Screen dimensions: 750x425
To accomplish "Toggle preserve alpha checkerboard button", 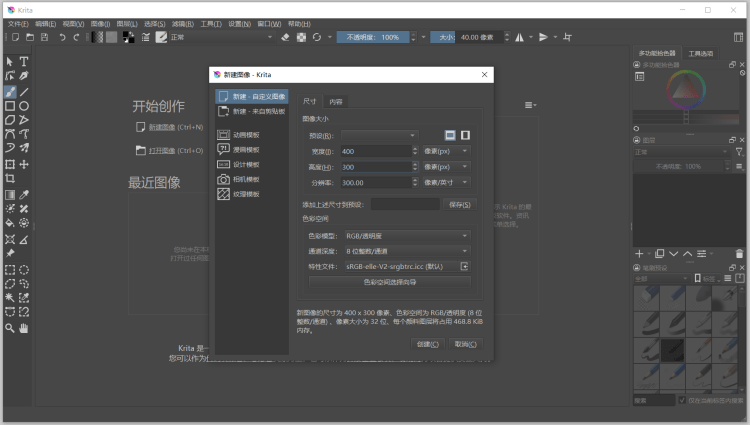I will click(301, 37).
